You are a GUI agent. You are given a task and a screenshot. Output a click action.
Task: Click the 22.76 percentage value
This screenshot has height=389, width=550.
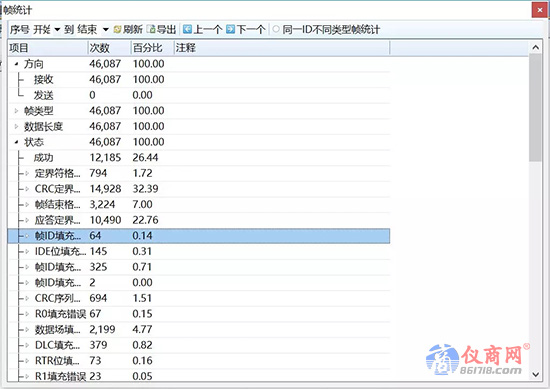(145, 220)
